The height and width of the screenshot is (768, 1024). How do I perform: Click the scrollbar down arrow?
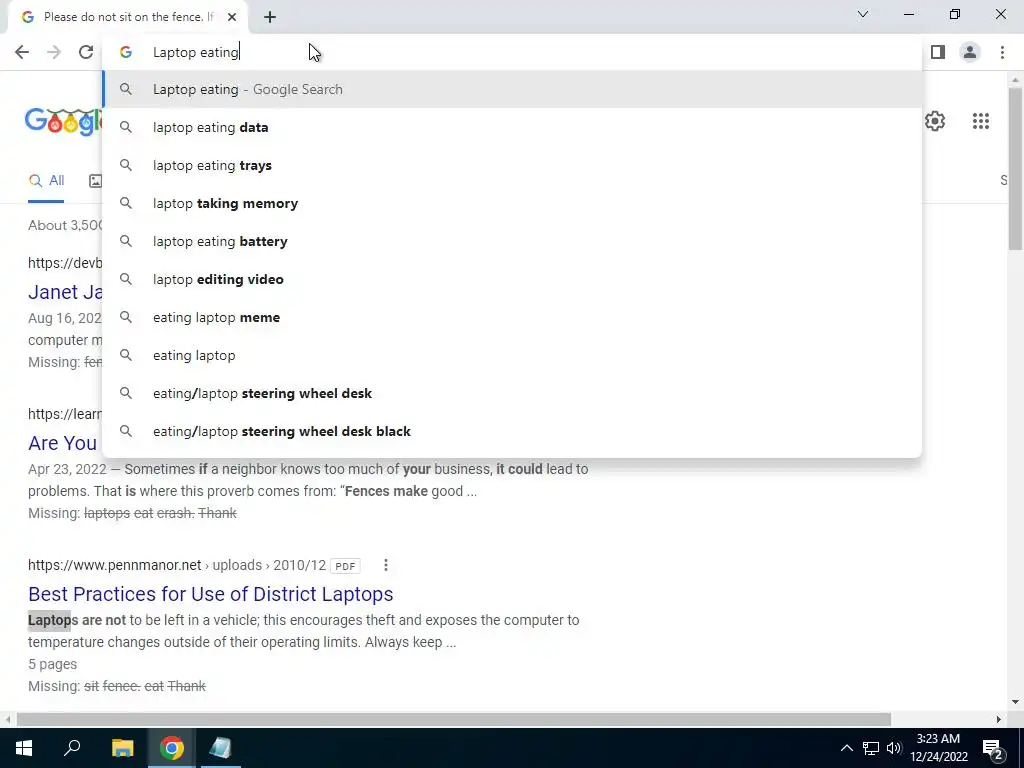coord(1014,703)
